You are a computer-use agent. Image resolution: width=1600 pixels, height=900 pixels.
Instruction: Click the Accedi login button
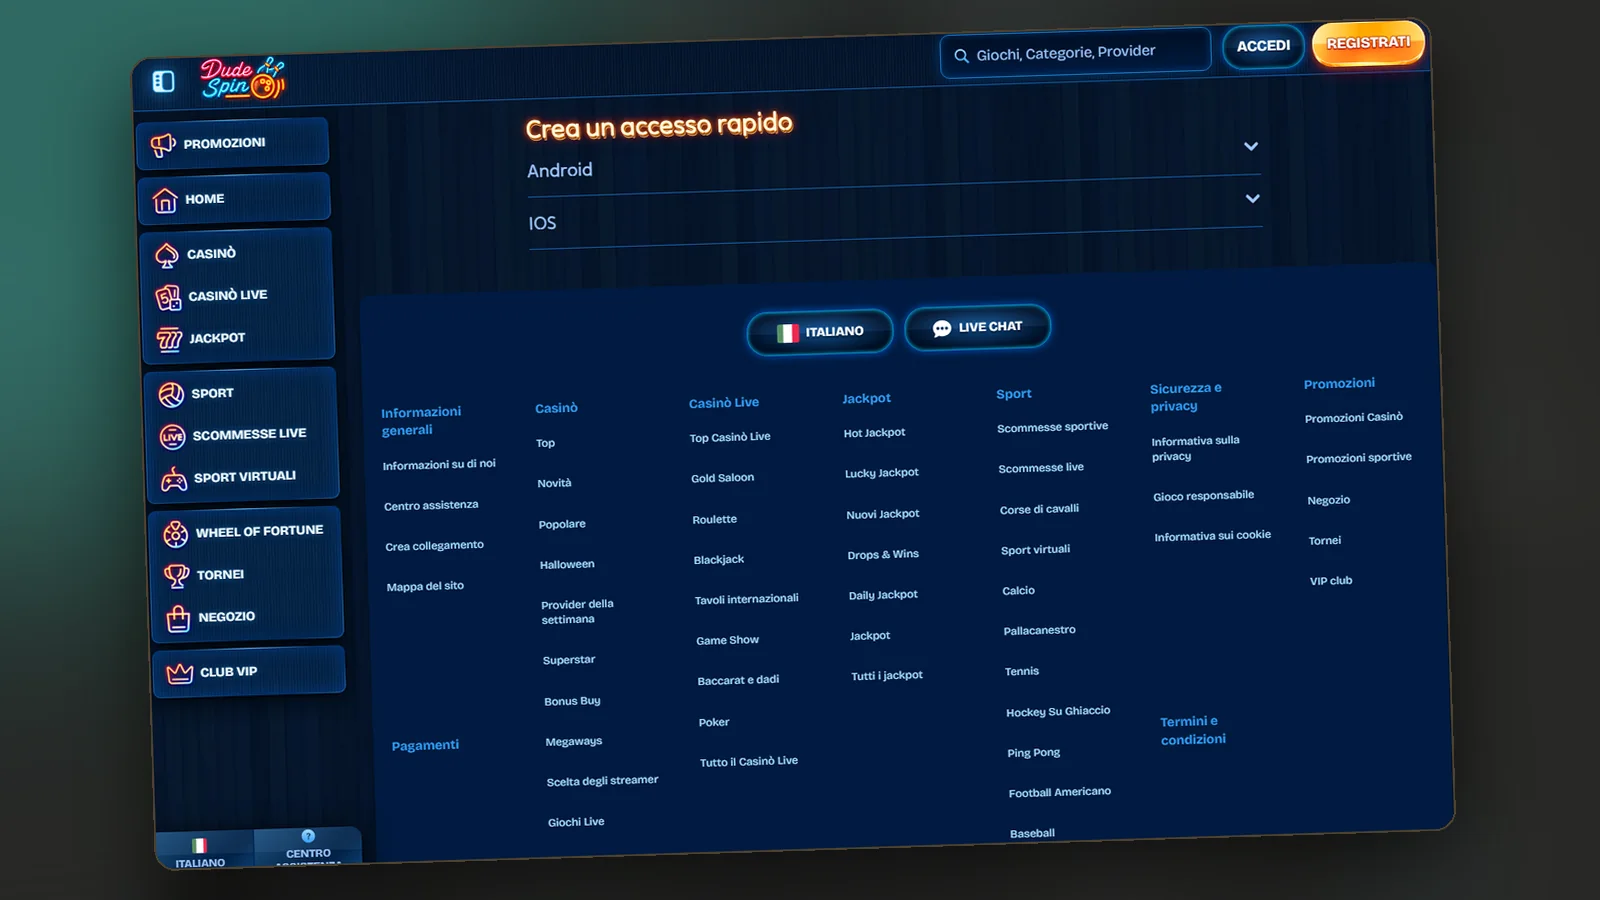(x=1263, y=46)
